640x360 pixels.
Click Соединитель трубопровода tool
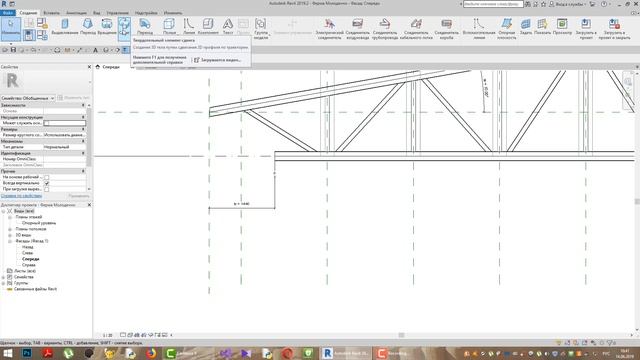[x=384, y=29]
